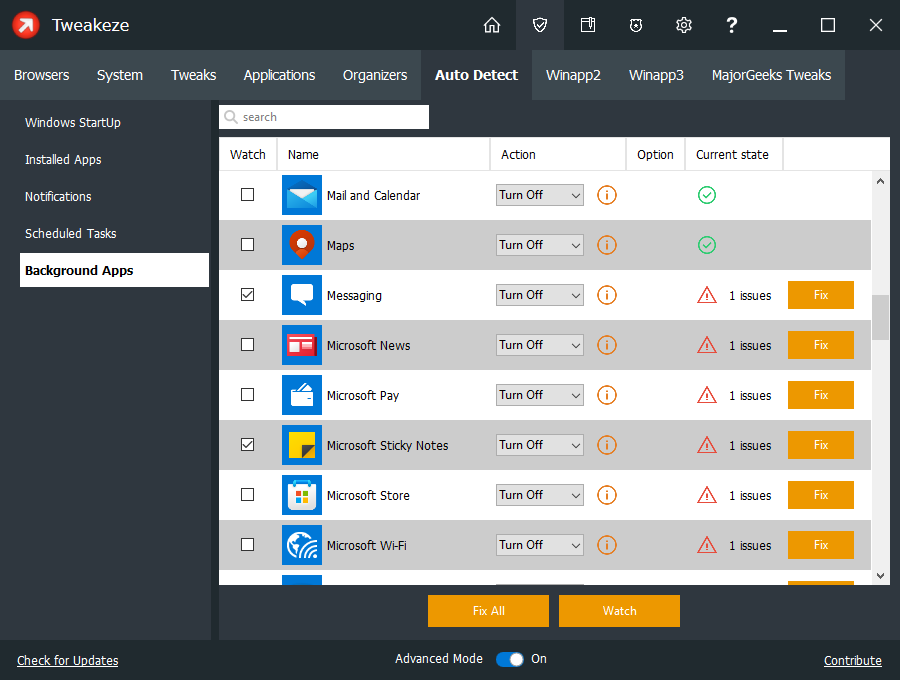Click the shield checkmark icon in header
This screenshot has height=680, width=900.
540,25
